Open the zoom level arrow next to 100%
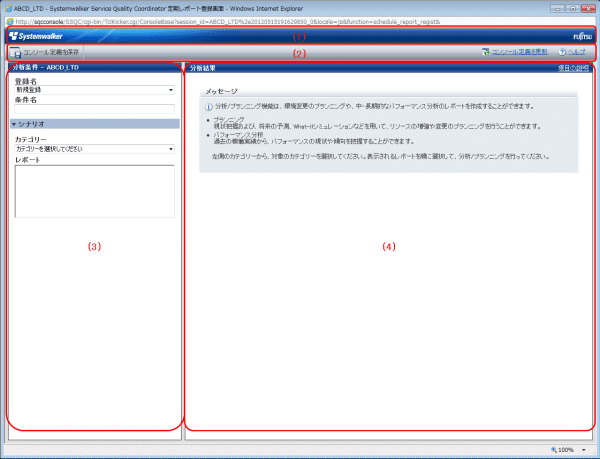This screenshot has height=459, width=600. tap(585, 451)
